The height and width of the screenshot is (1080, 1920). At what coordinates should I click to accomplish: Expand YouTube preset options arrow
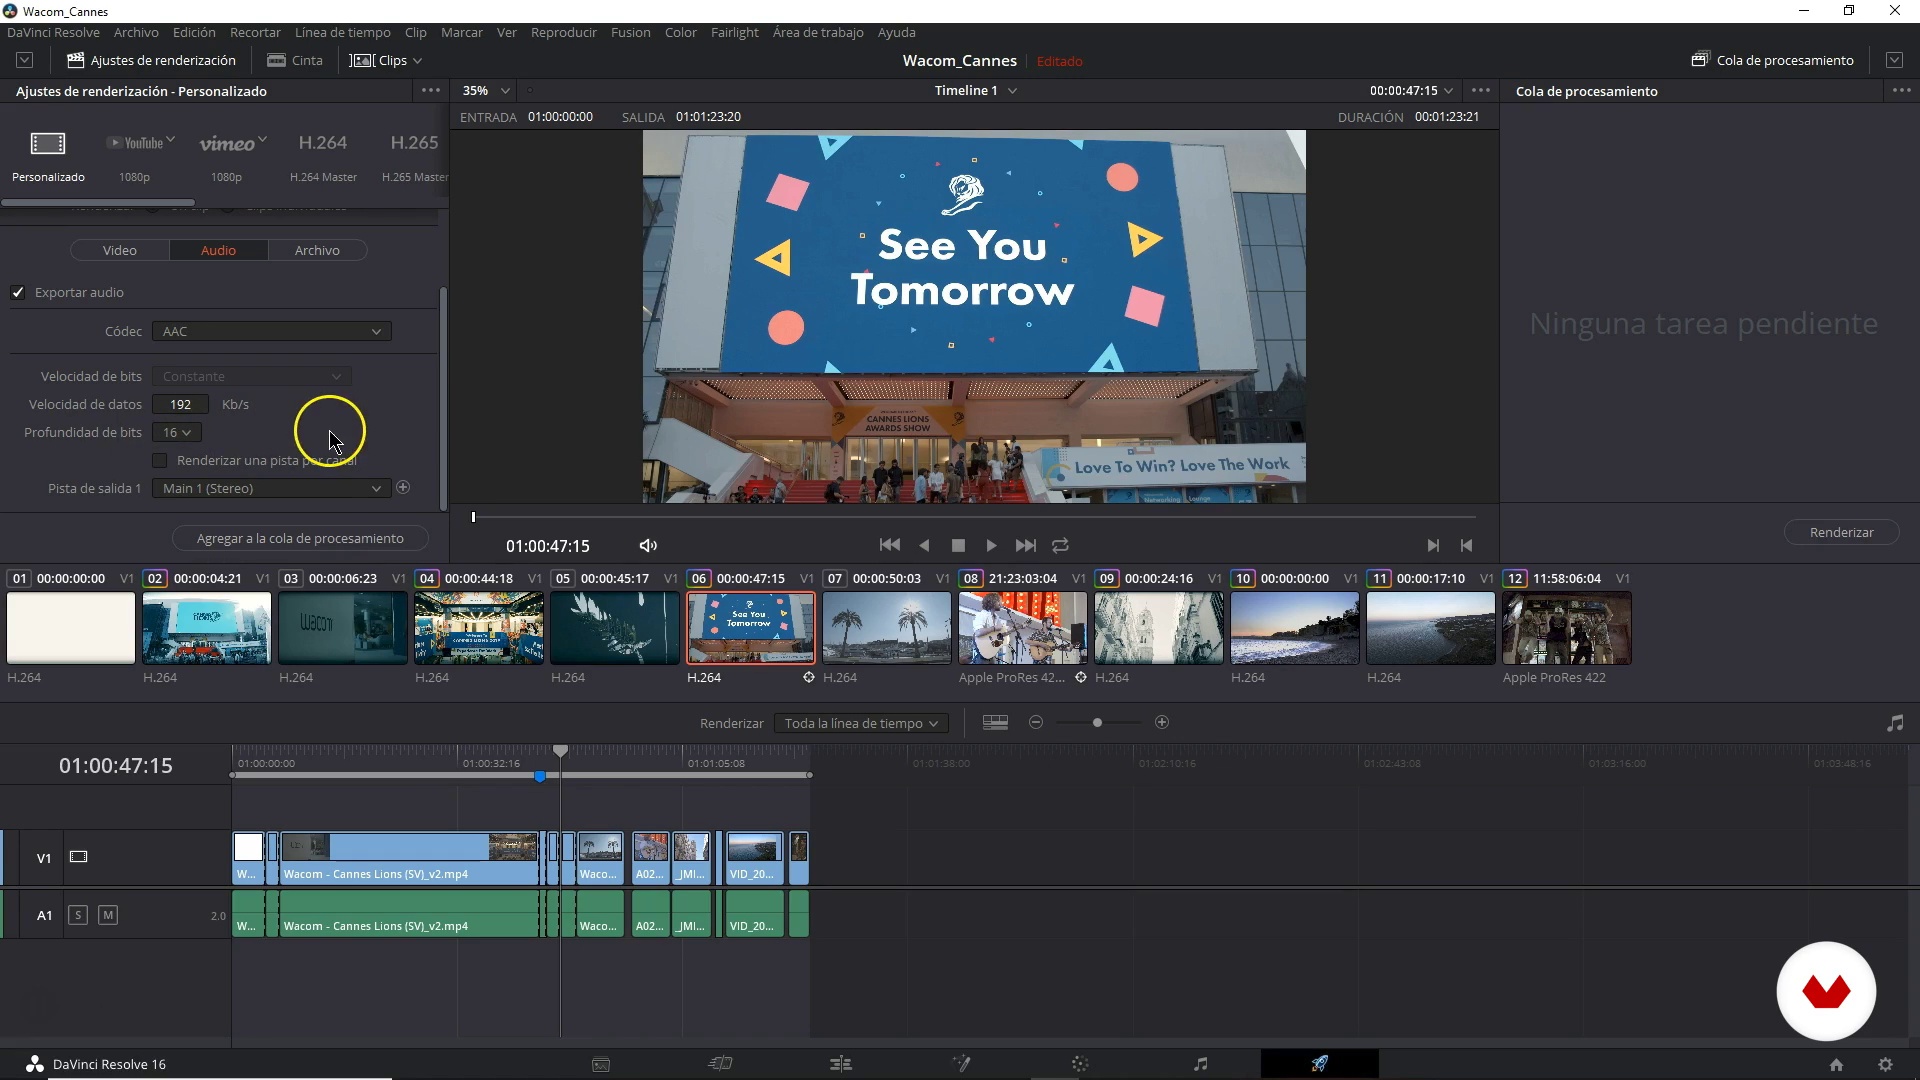point(171,139)
